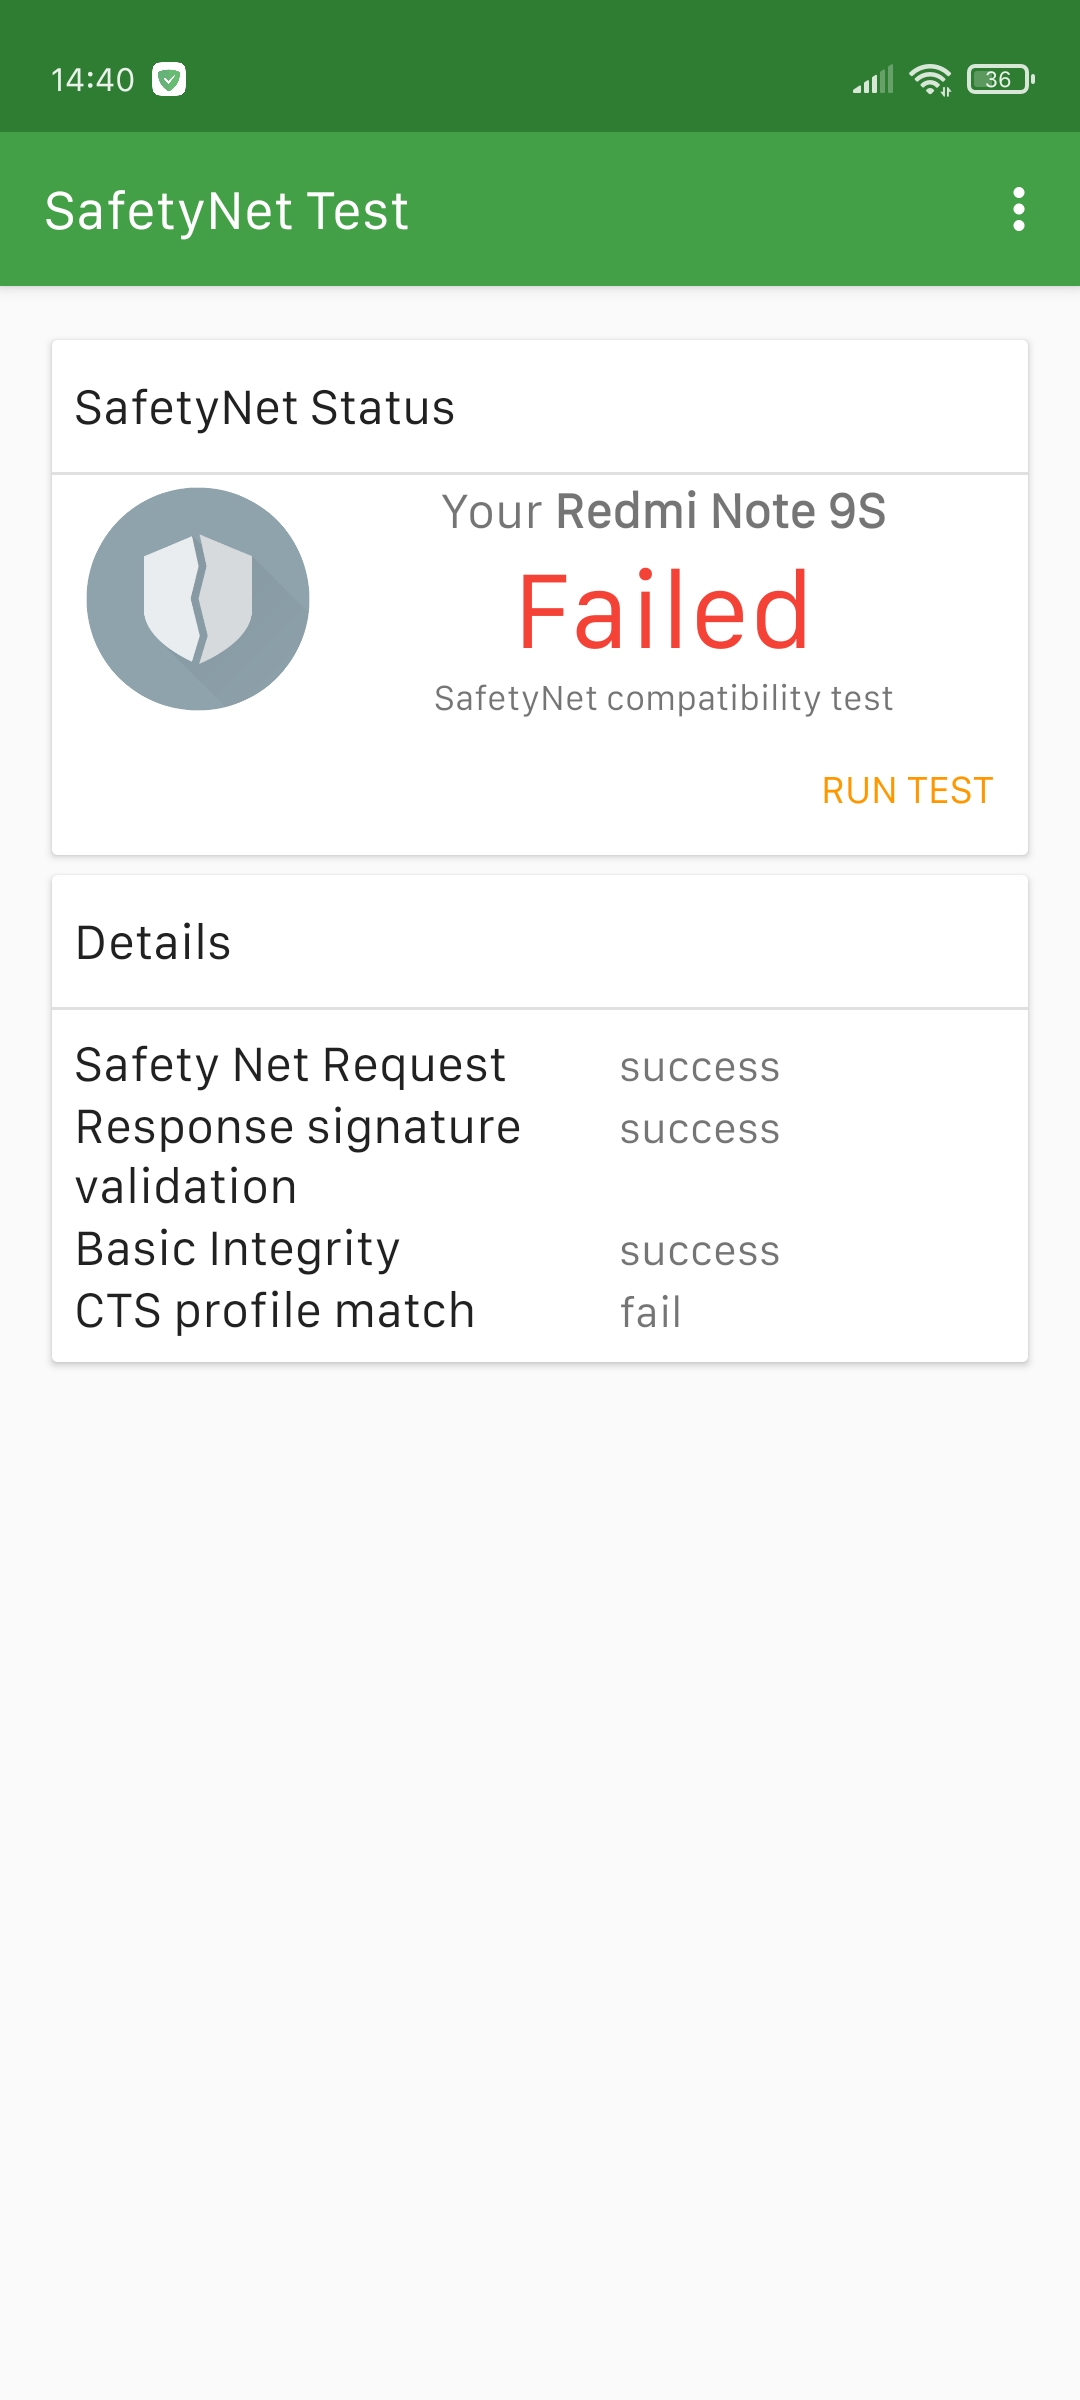Select the CTS profile match row
The height and width of the screenshot is (2400, 1080).
(540, 1311)
